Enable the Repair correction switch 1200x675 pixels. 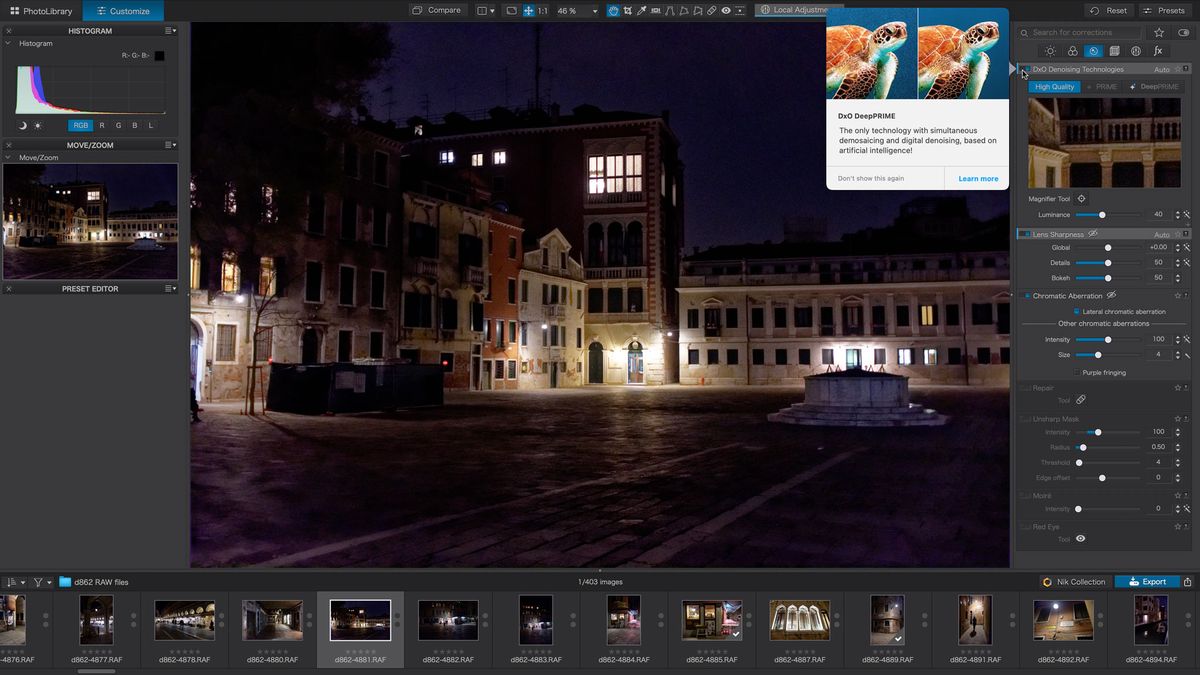pyautogui.click(x=1025, y=388)
